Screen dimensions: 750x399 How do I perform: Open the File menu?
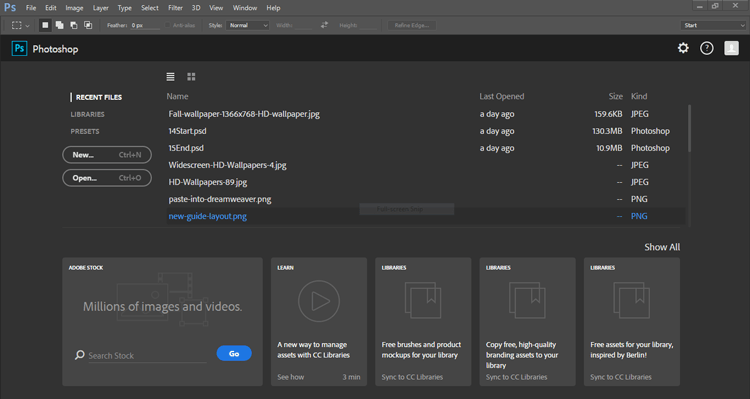(x=31, y=8)
